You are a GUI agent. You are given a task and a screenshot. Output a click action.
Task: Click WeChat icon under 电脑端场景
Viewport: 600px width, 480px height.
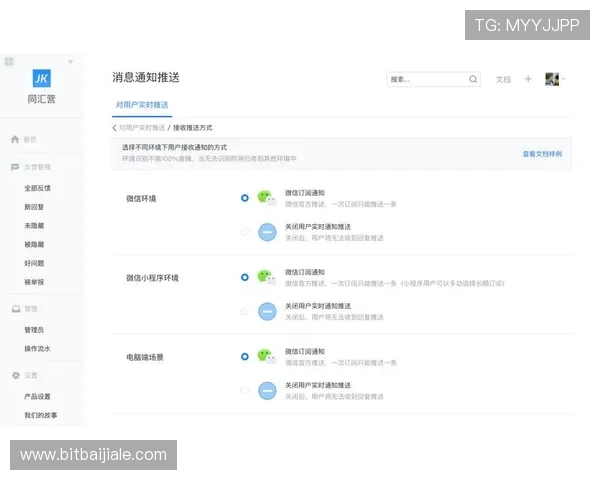tap(267, 356)
